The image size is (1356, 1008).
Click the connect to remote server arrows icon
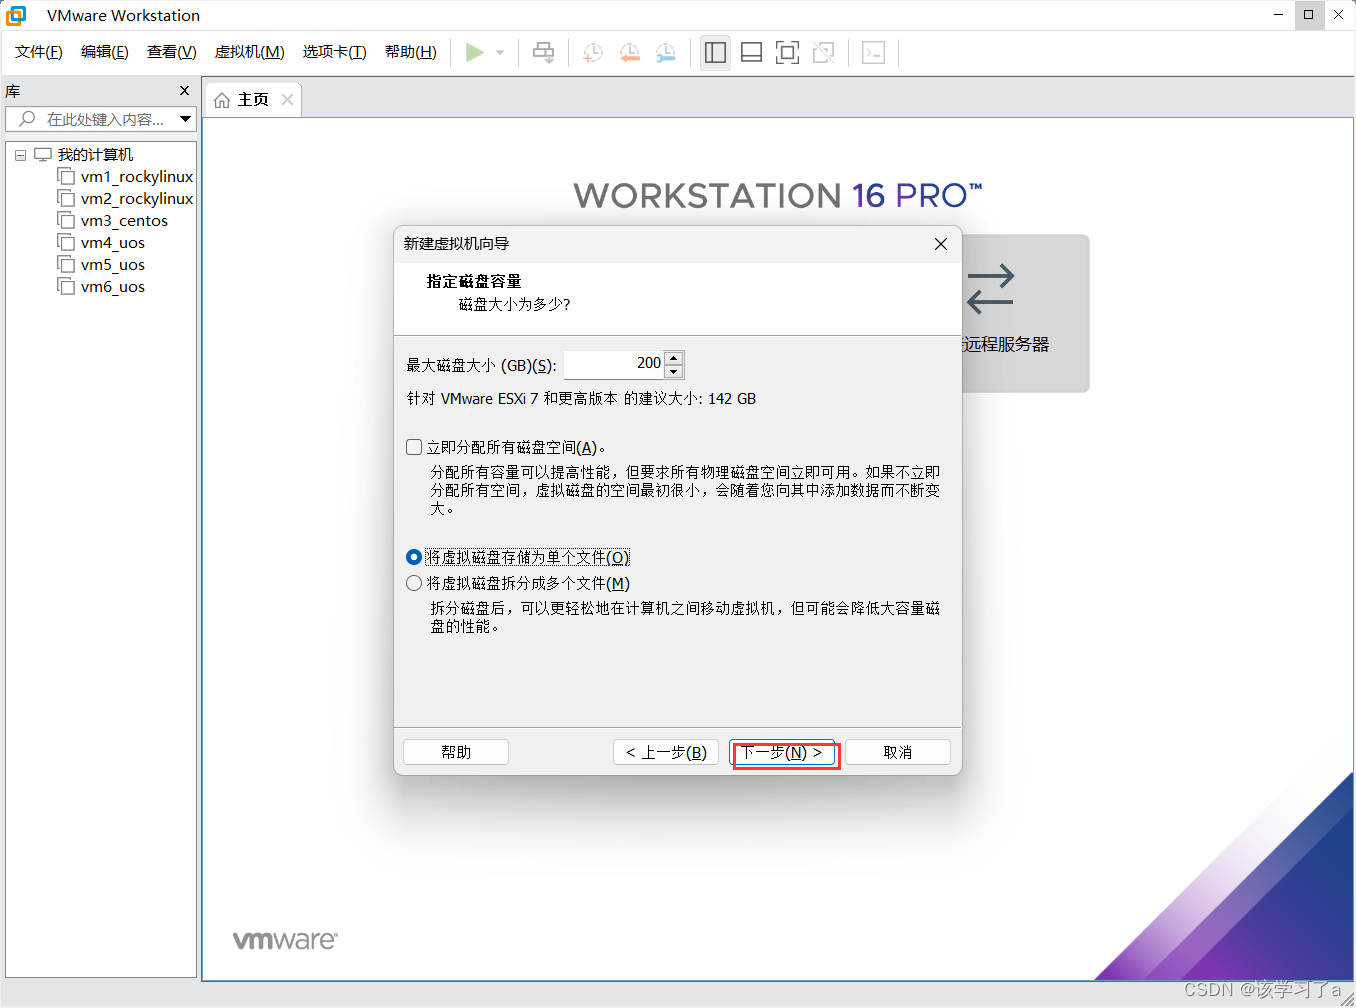(991, 289)
